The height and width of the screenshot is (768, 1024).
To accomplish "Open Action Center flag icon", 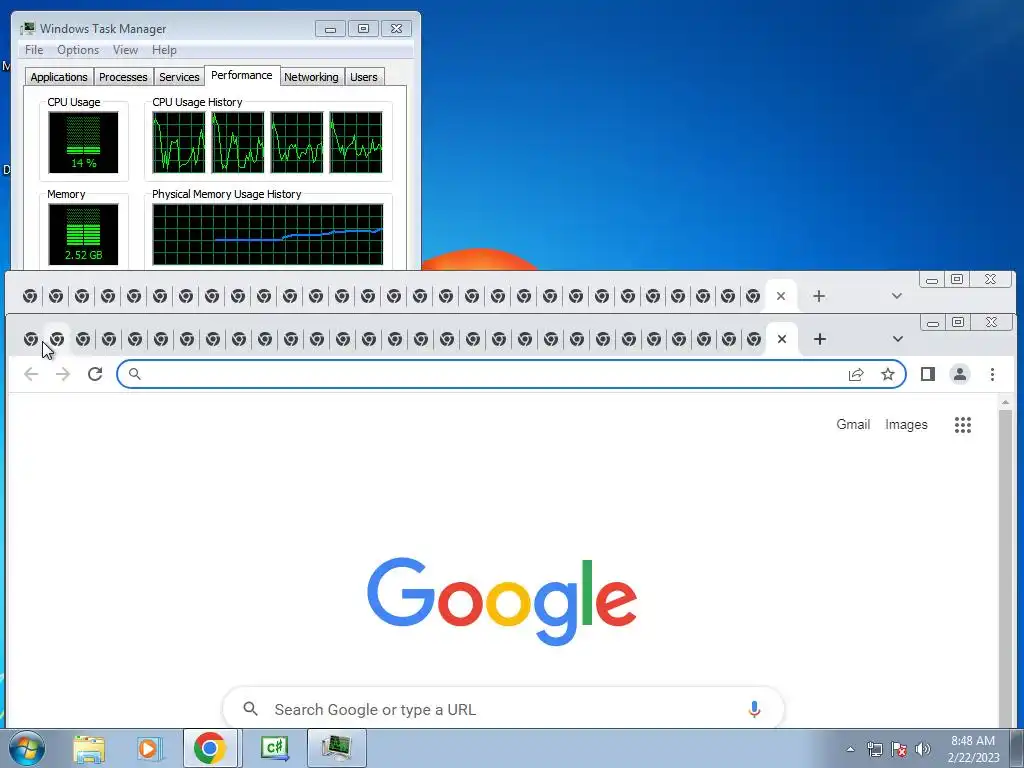I will [x=899, y=749].
